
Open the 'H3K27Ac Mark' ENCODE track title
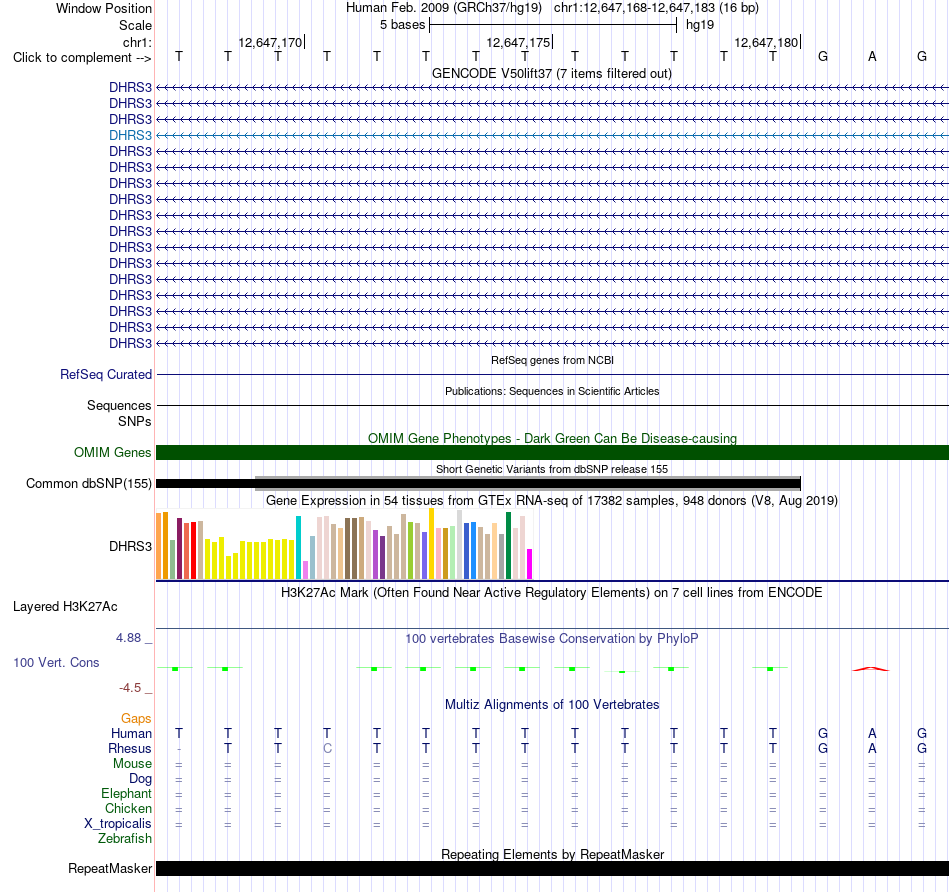(552, 593)
